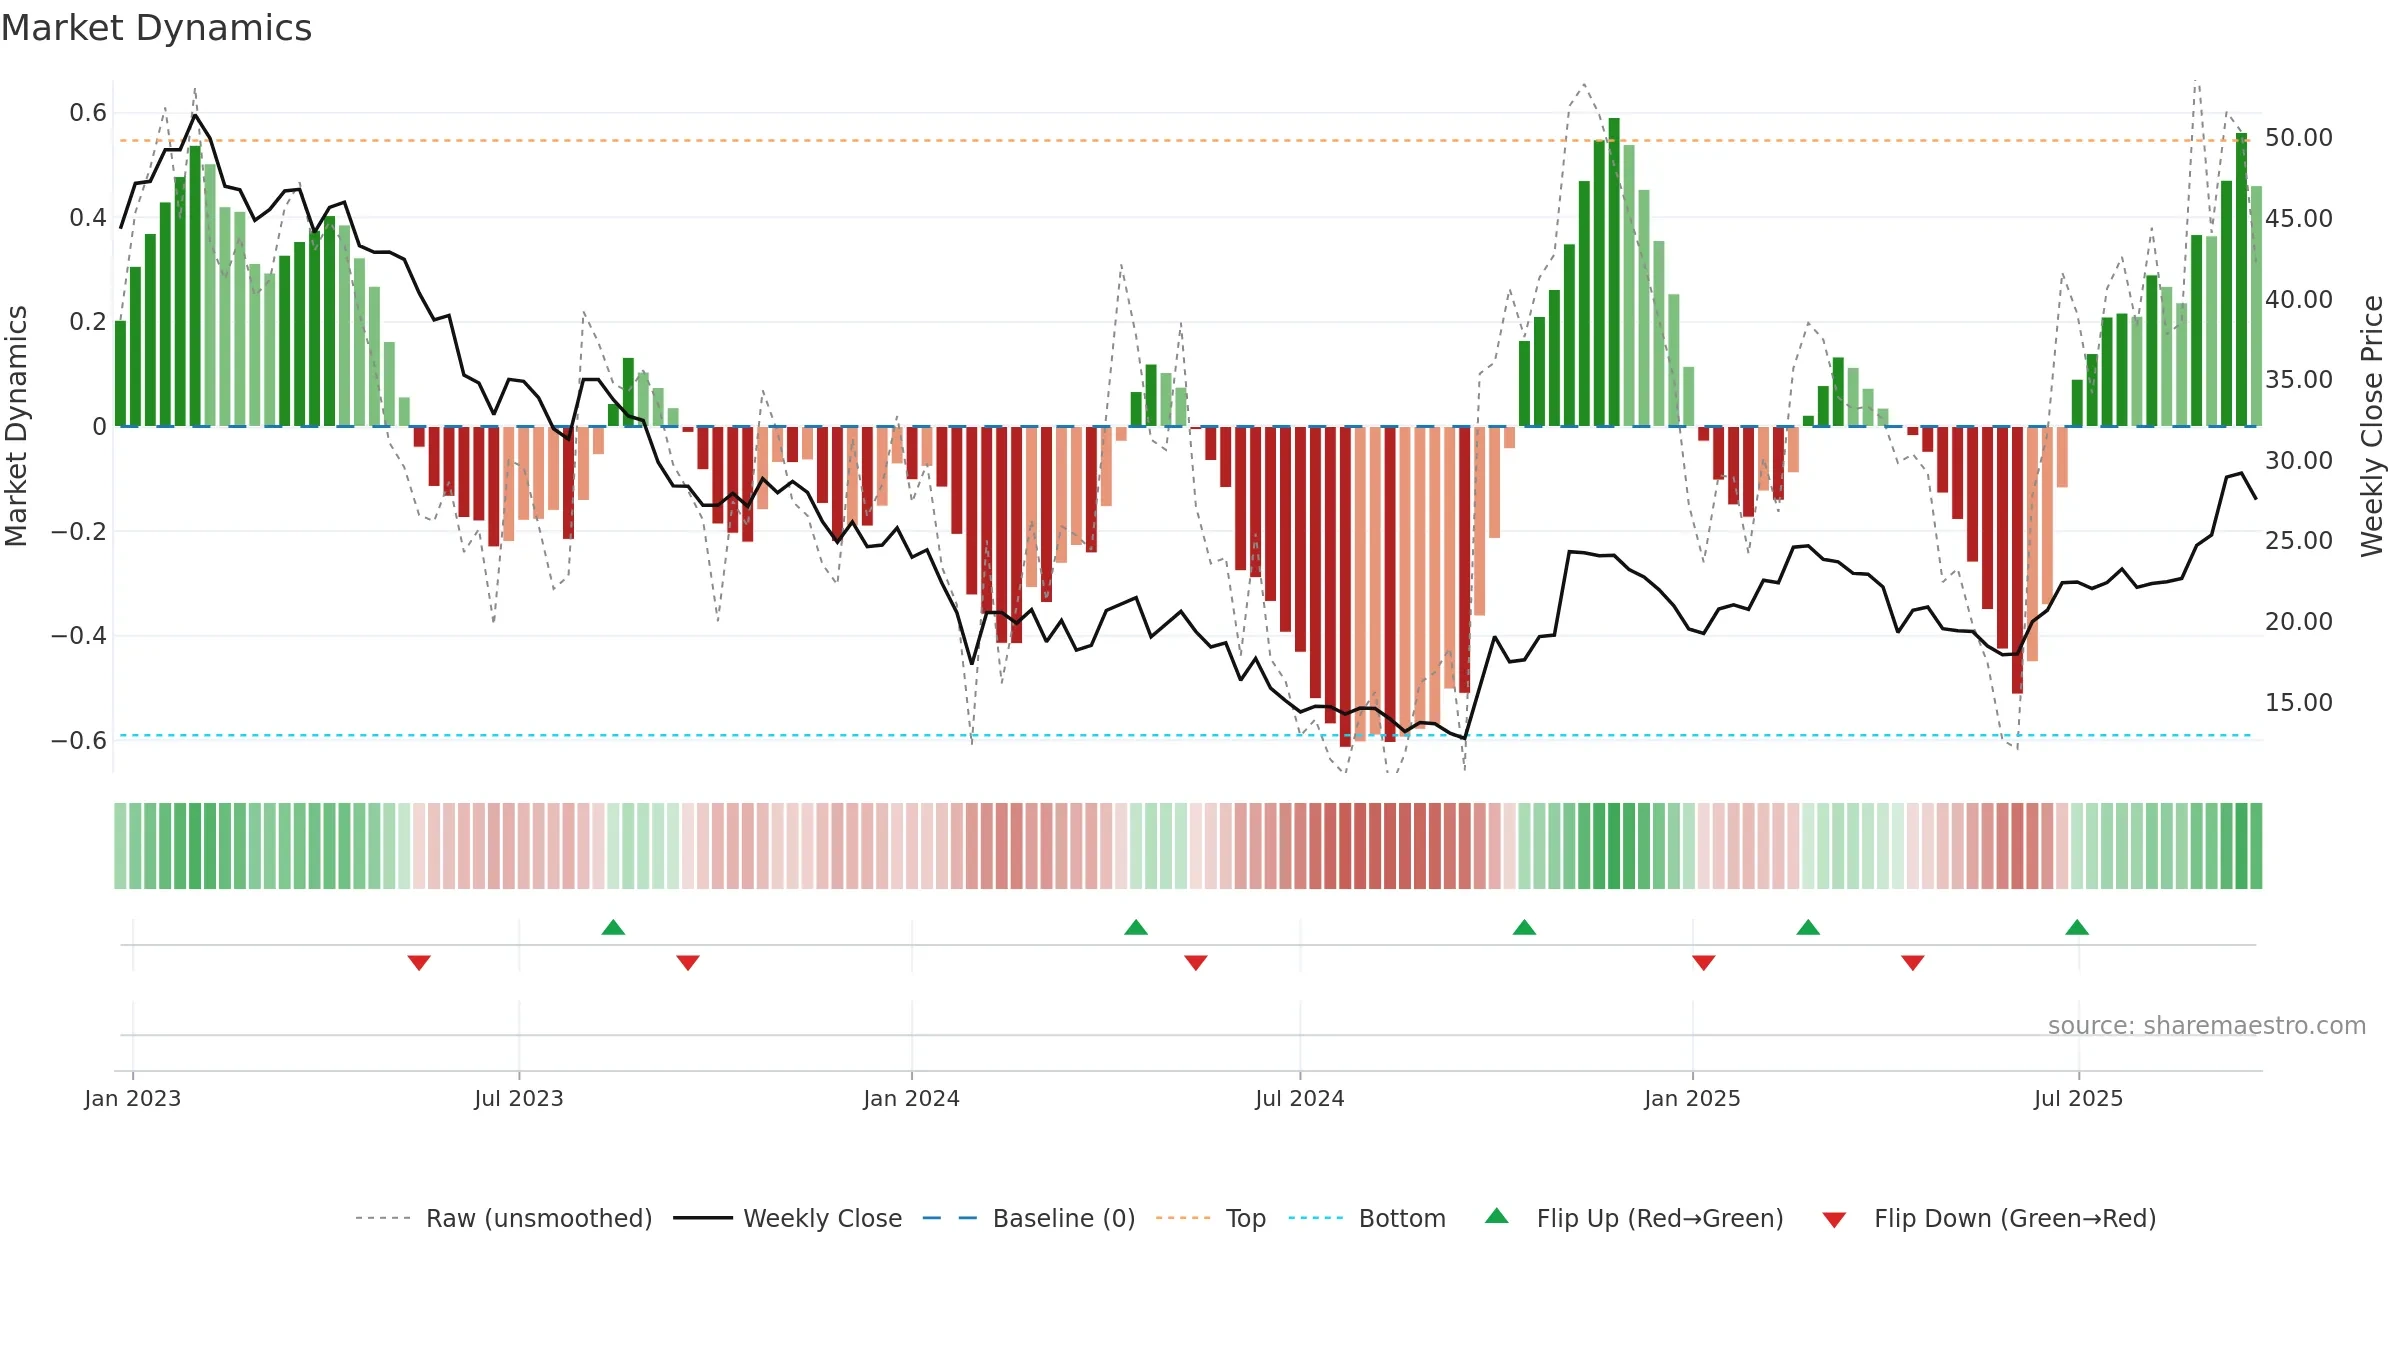Image resolution: width=2400 pixels, height=1350 pixels.
Task: Click the first green heatmap strip cell
Action: pyautogui.click(x=120, y=846)
